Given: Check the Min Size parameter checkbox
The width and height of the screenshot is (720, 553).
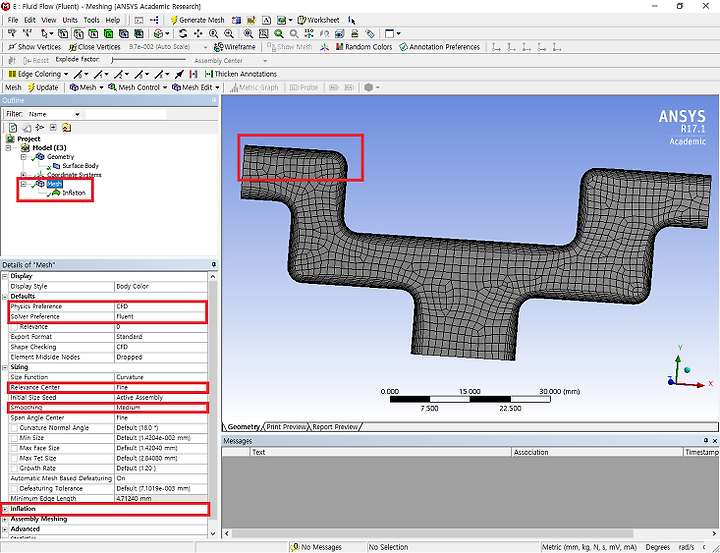Looking at the screenshot, I should tap(13, 438).
